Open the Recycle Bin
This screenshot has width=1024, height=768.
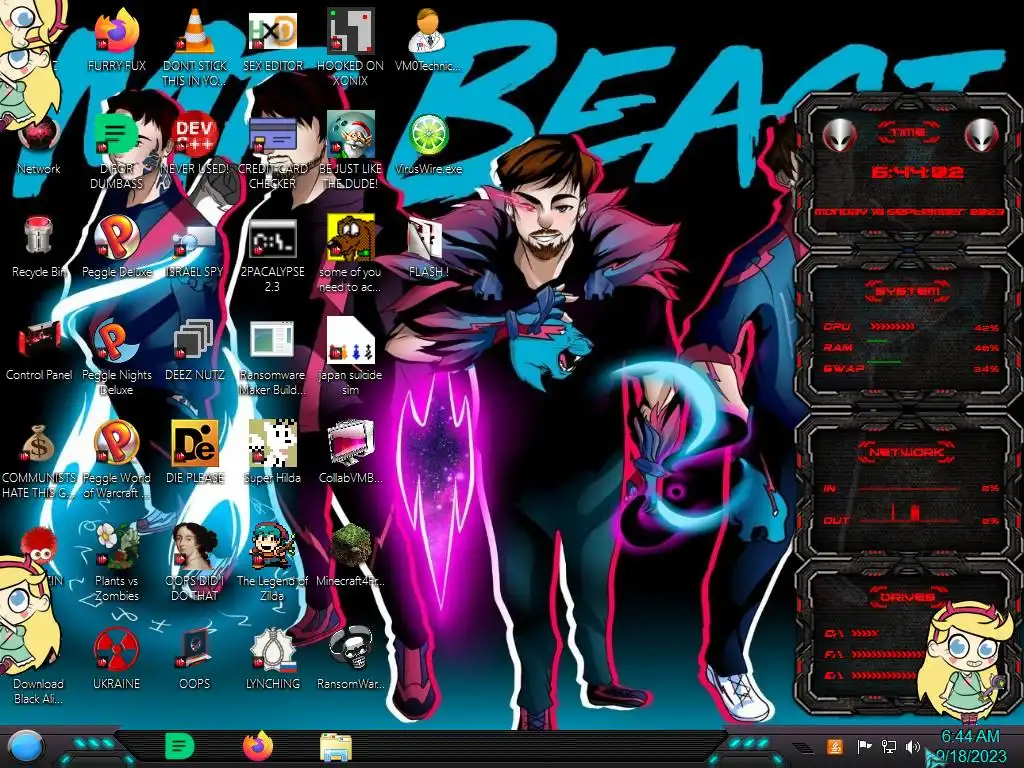(x=39, y=236)
